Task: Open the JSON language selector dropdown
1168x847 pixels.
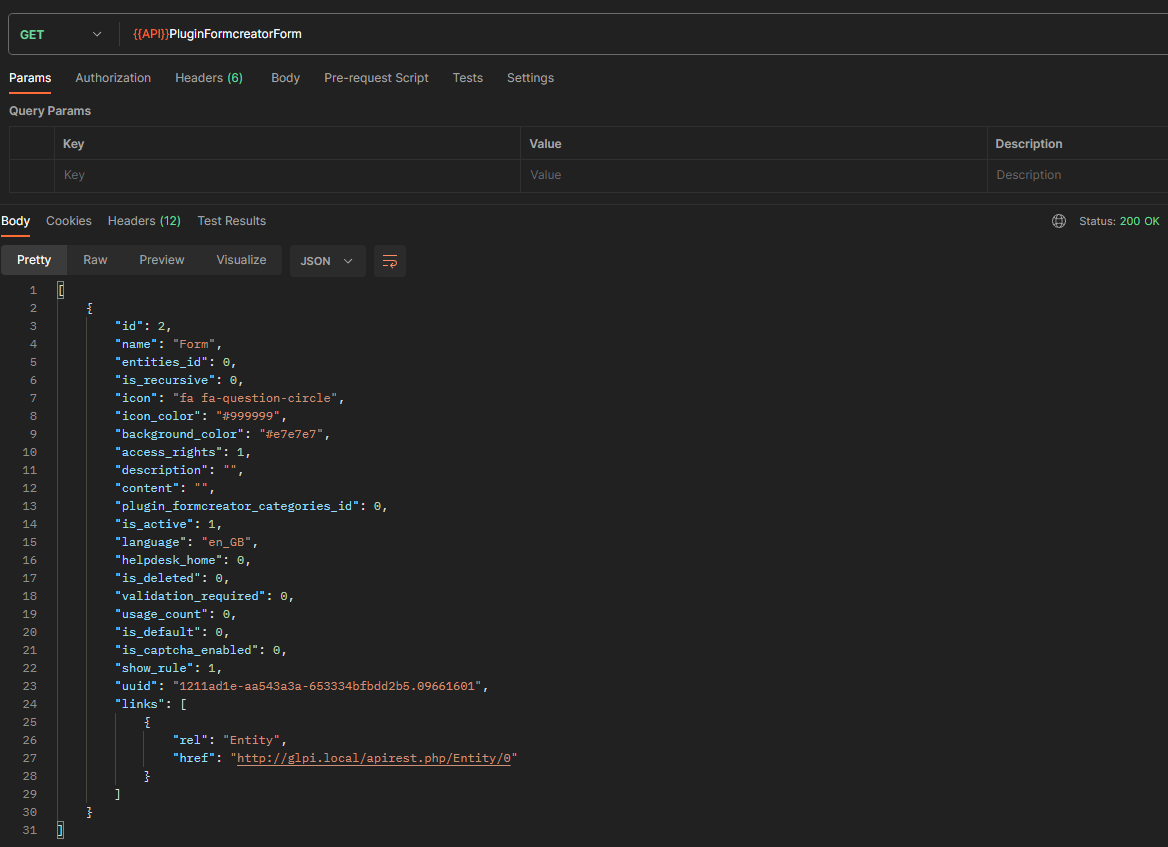Action: click(x=327, y=261)
